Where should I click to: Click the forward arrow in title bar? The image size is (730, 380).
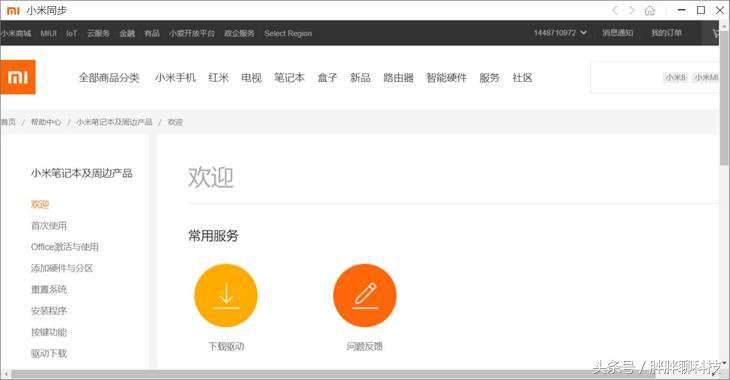pyautogui.click(x=632, y=10)
